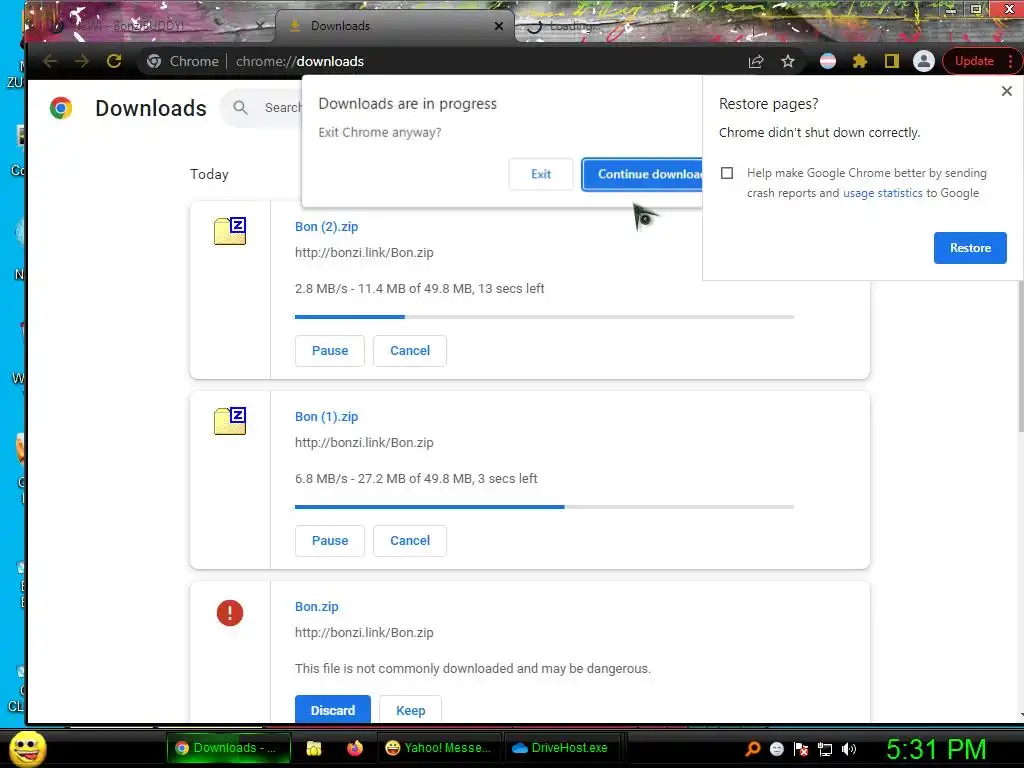Open the usage statistics link
This screenshot has width=1024, height=768.
[x=882, y=193]
